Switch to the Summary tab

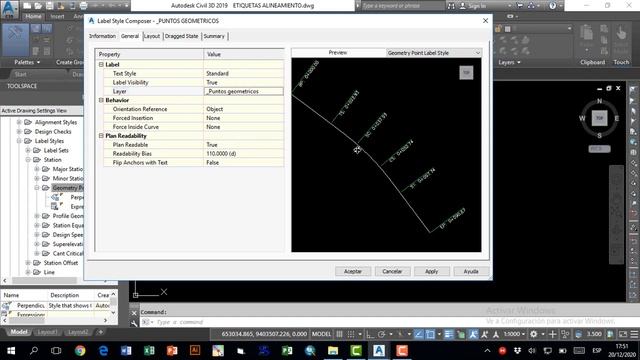pyautogui.click(x=214, y=36)
